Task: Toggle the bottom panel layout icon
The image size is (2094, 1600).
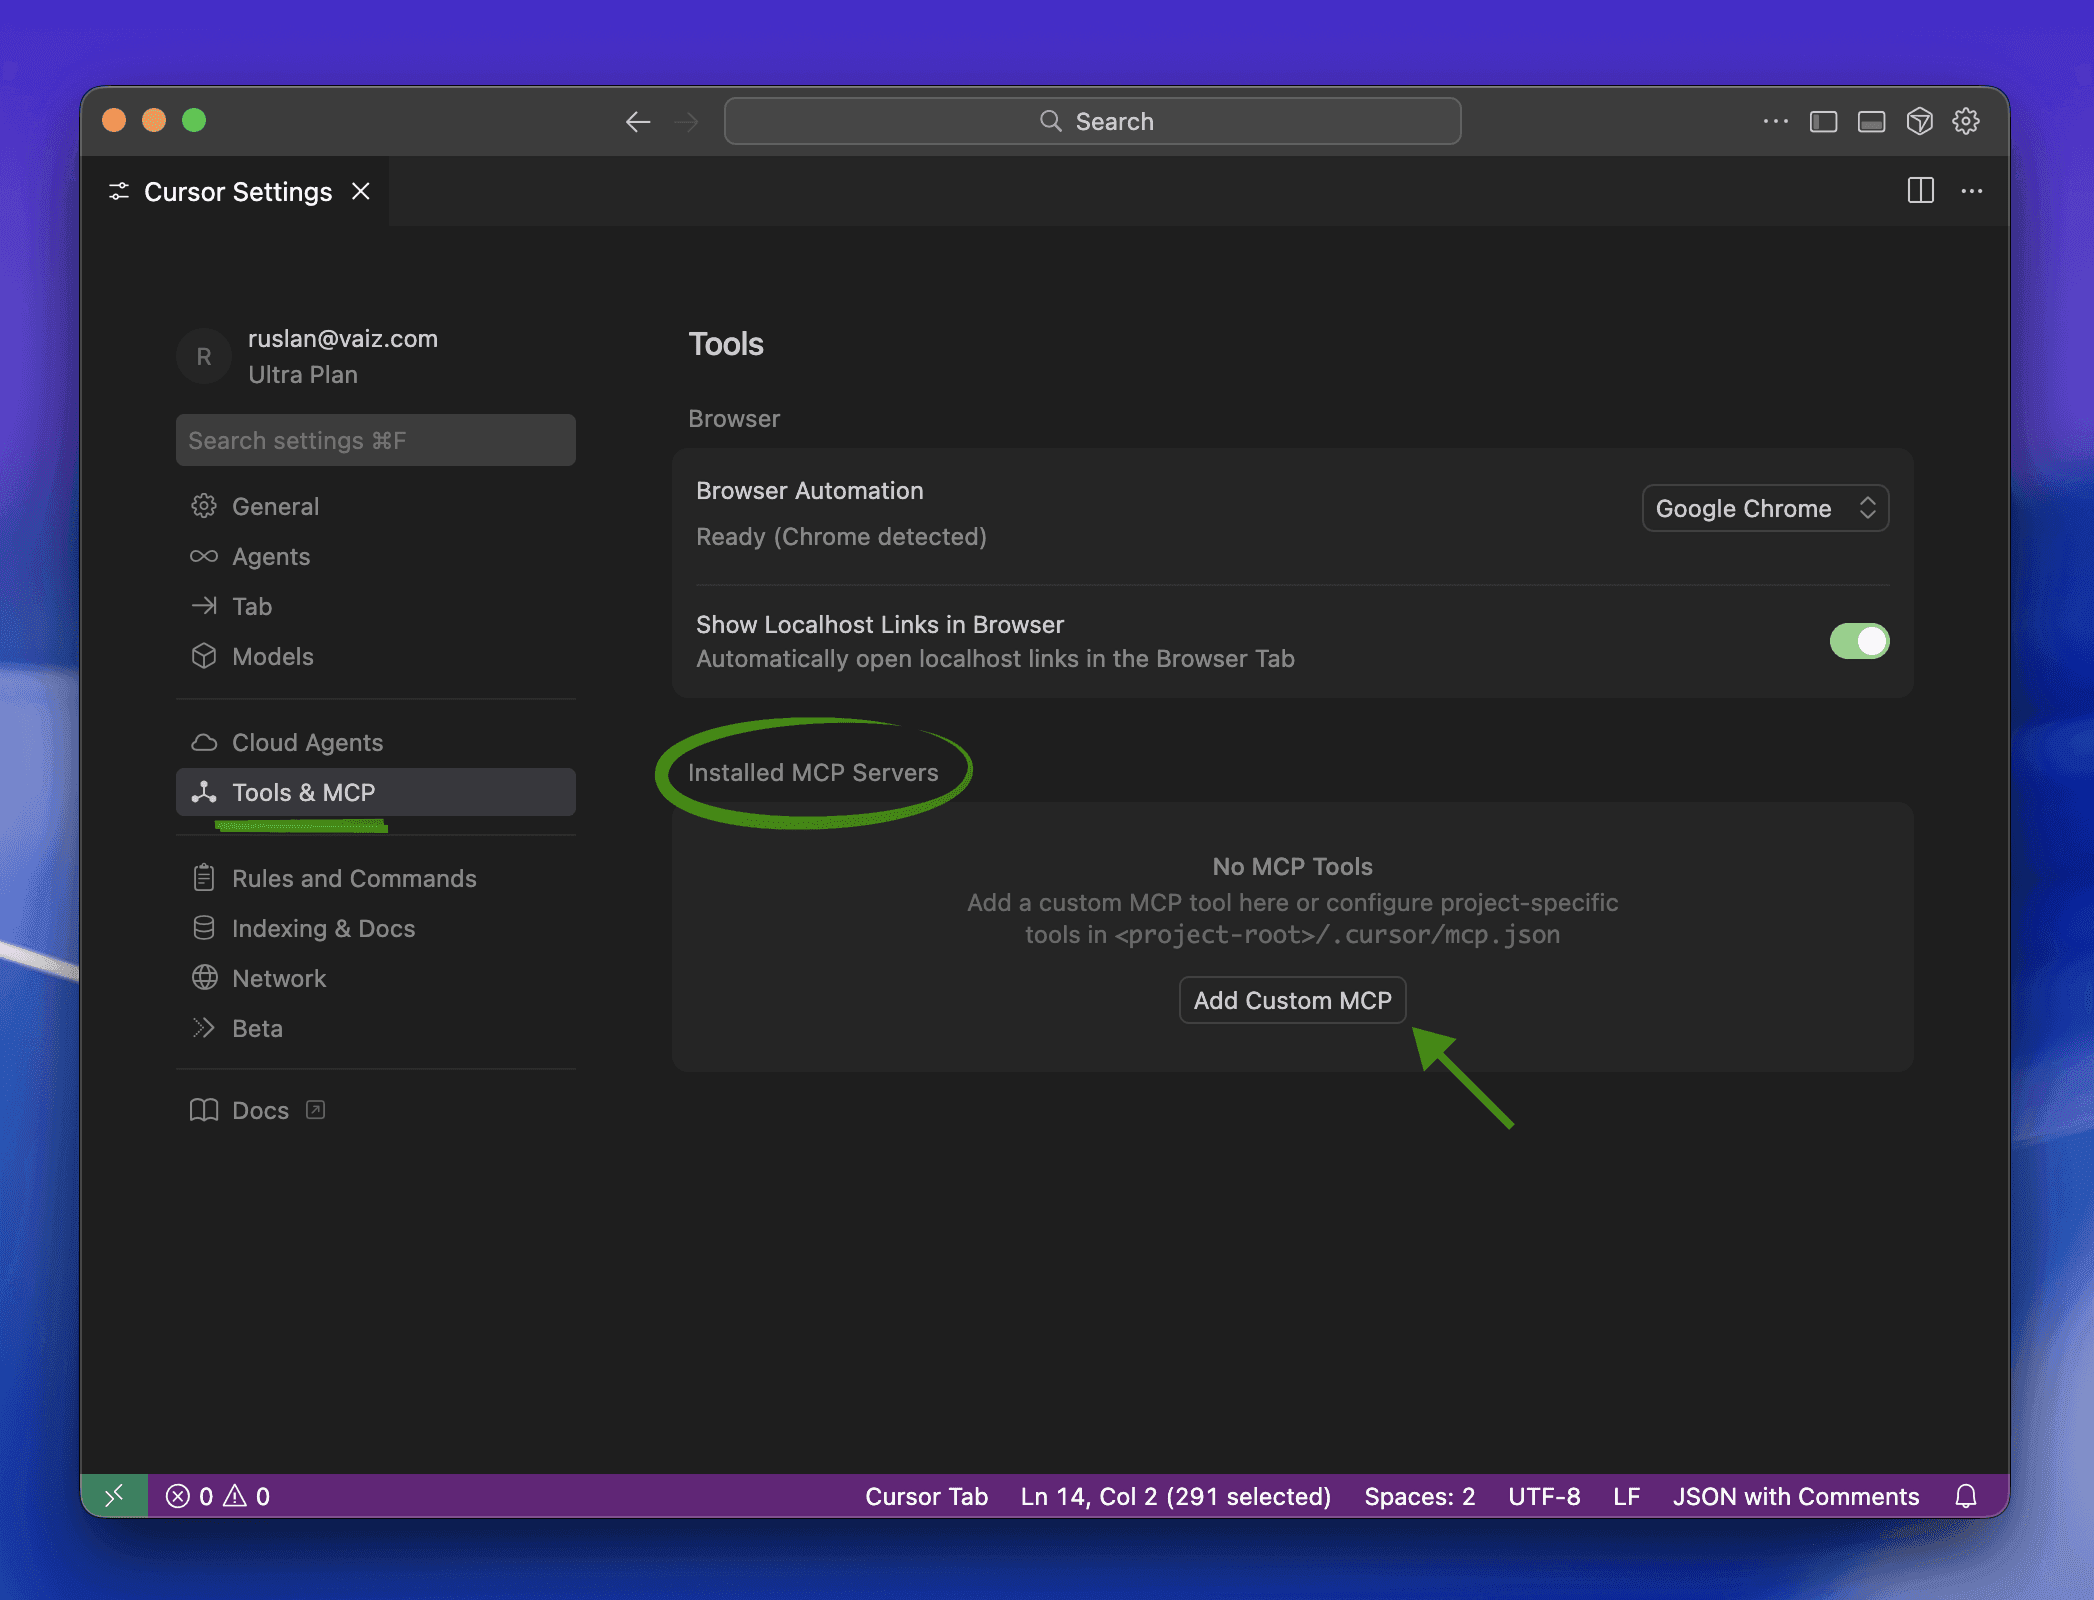Action: click(1871, 121)
